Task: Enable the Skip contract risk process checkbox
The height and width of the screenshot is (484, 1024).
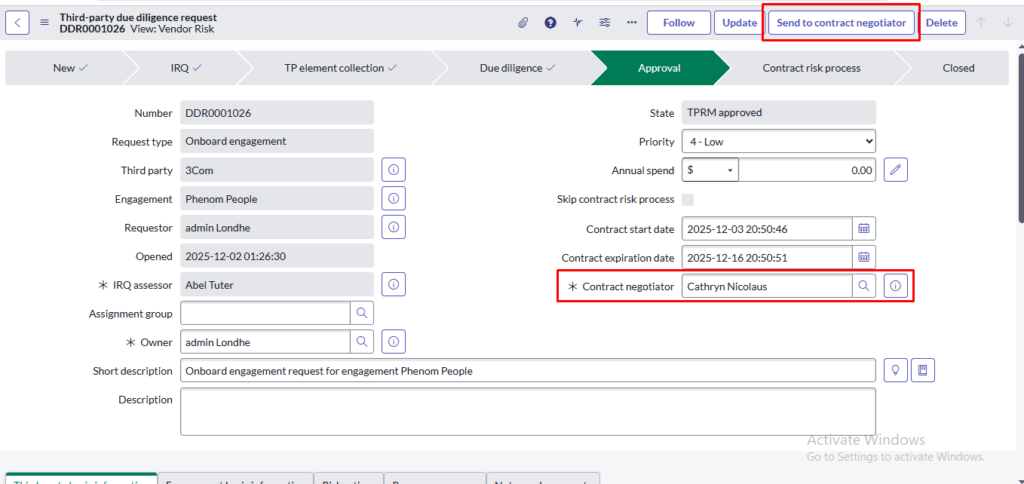Action: (687, 199)
